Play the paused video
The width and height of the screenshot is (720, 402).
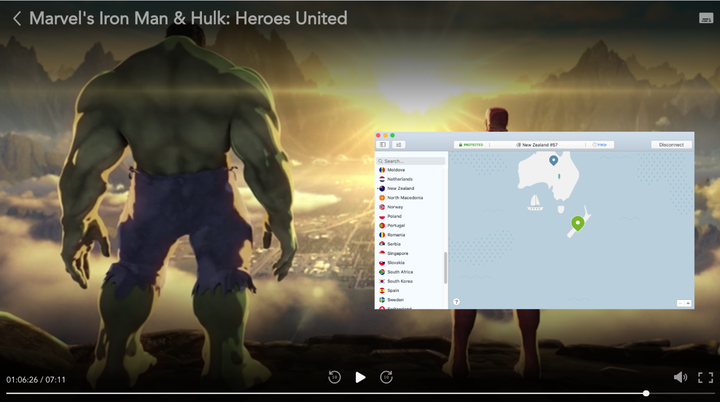tap(360, 377)
